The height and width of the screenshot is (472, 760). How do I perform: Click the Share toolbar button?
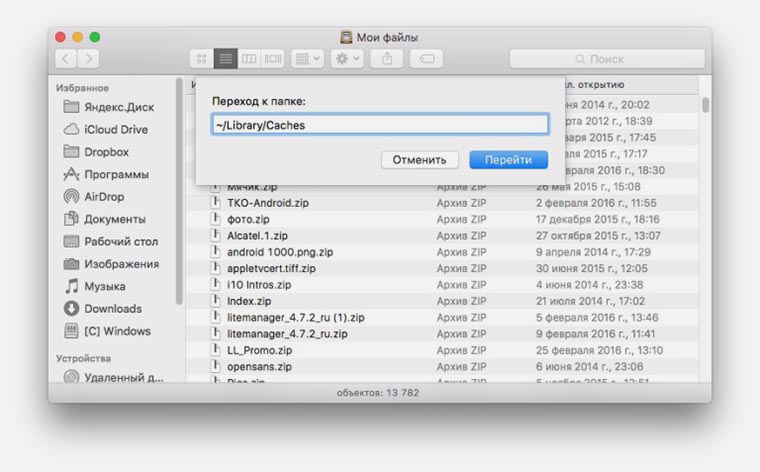[x=387, y=59]
